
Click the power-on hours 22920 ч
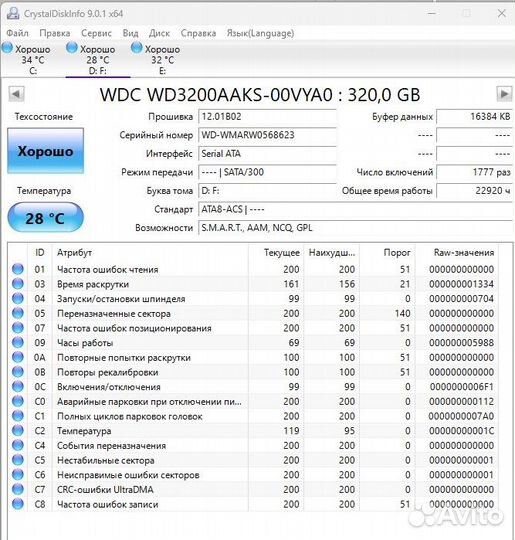tap(475, 191)
